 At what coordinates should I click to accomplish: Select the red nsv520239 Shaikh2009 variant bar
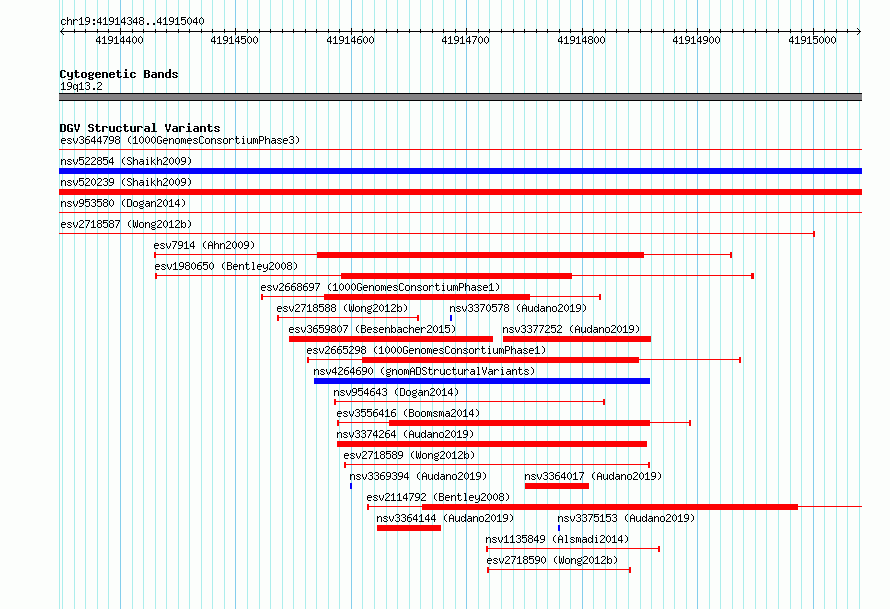460,192
